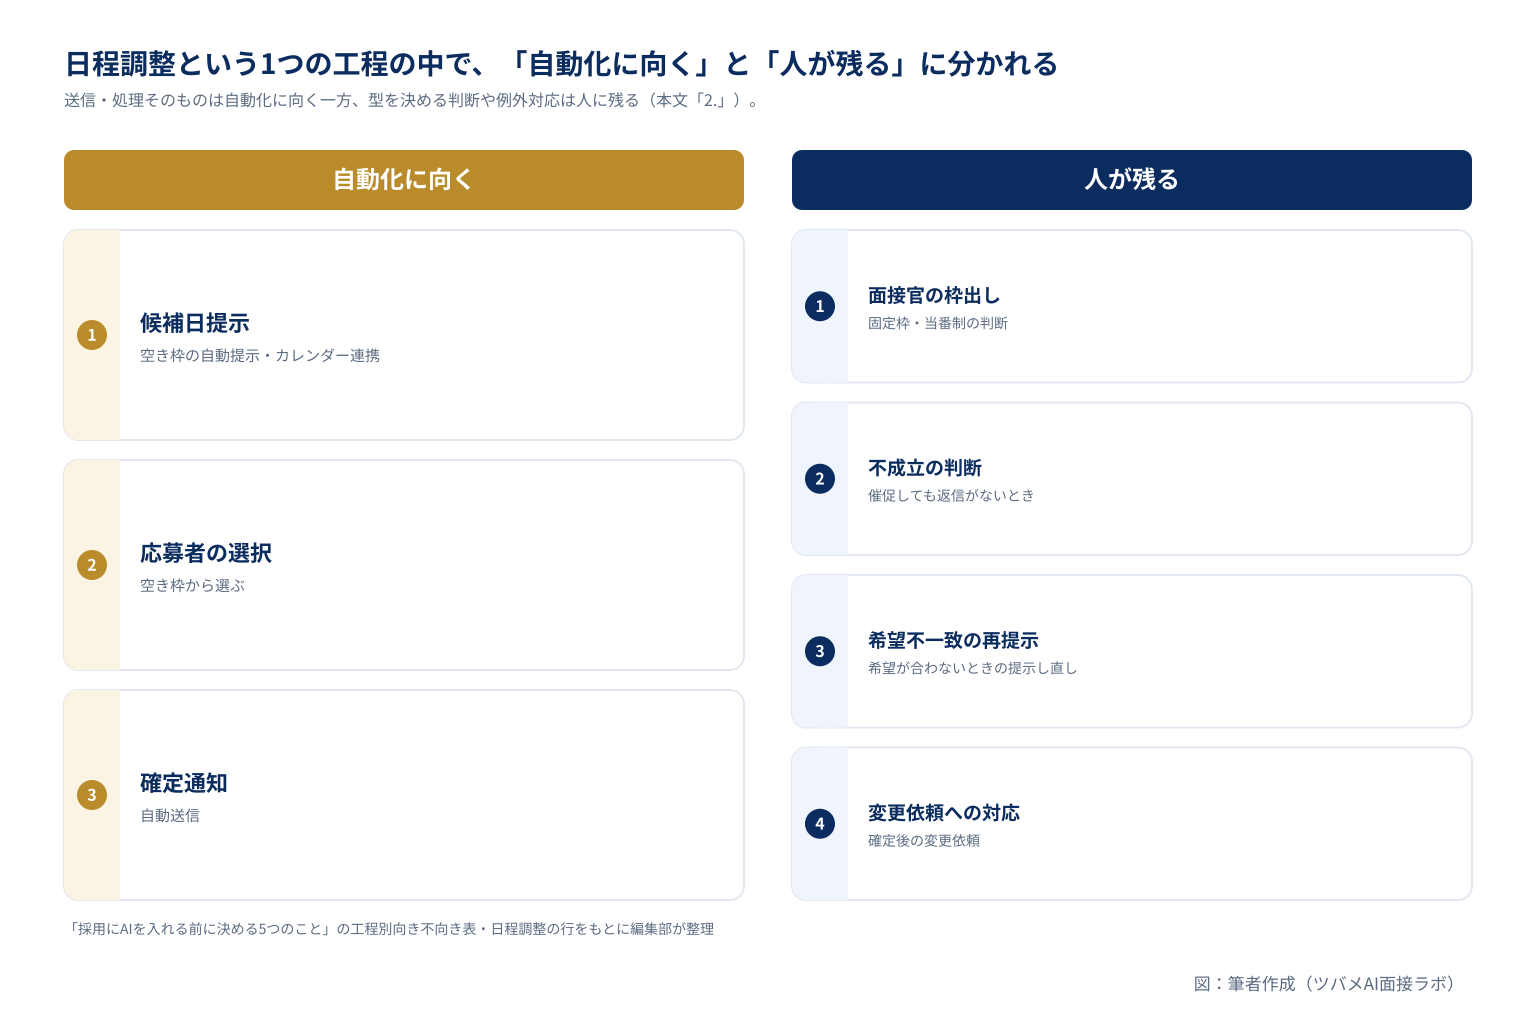Click the 候補日提示 card title
1536x1024 pixels.
pyautogui.click(x=195, y=323)
